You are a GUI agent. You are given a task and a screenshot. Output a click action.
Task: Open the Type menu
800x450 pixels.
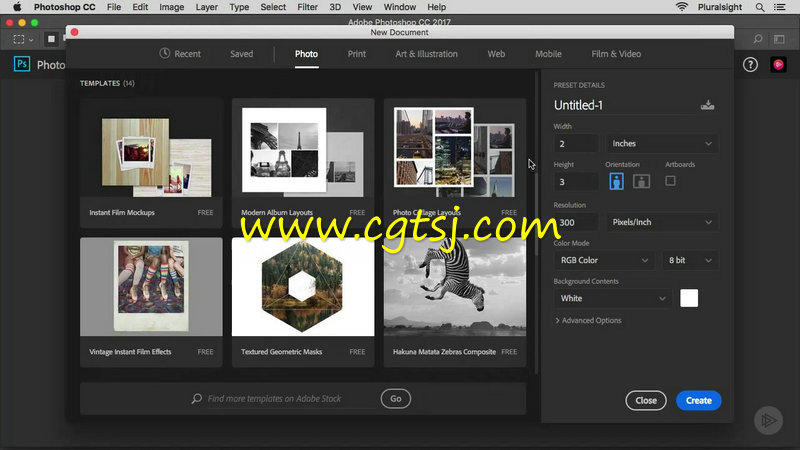[239, 7]
